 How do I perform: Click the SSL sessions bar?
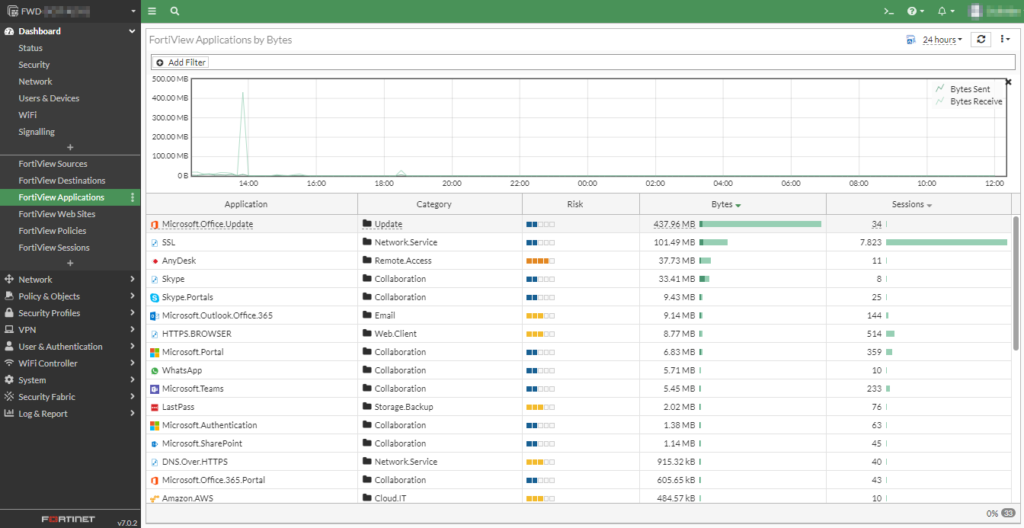(946, 242)
